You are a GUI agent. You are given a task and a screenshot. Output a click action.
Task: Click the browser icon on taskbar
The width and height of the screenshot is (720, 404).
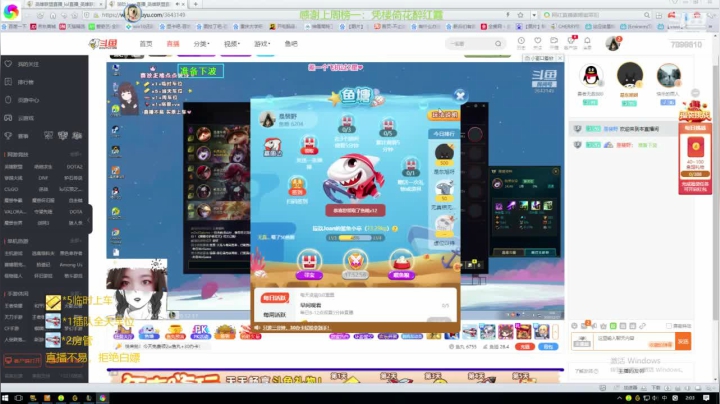(102, 398)
